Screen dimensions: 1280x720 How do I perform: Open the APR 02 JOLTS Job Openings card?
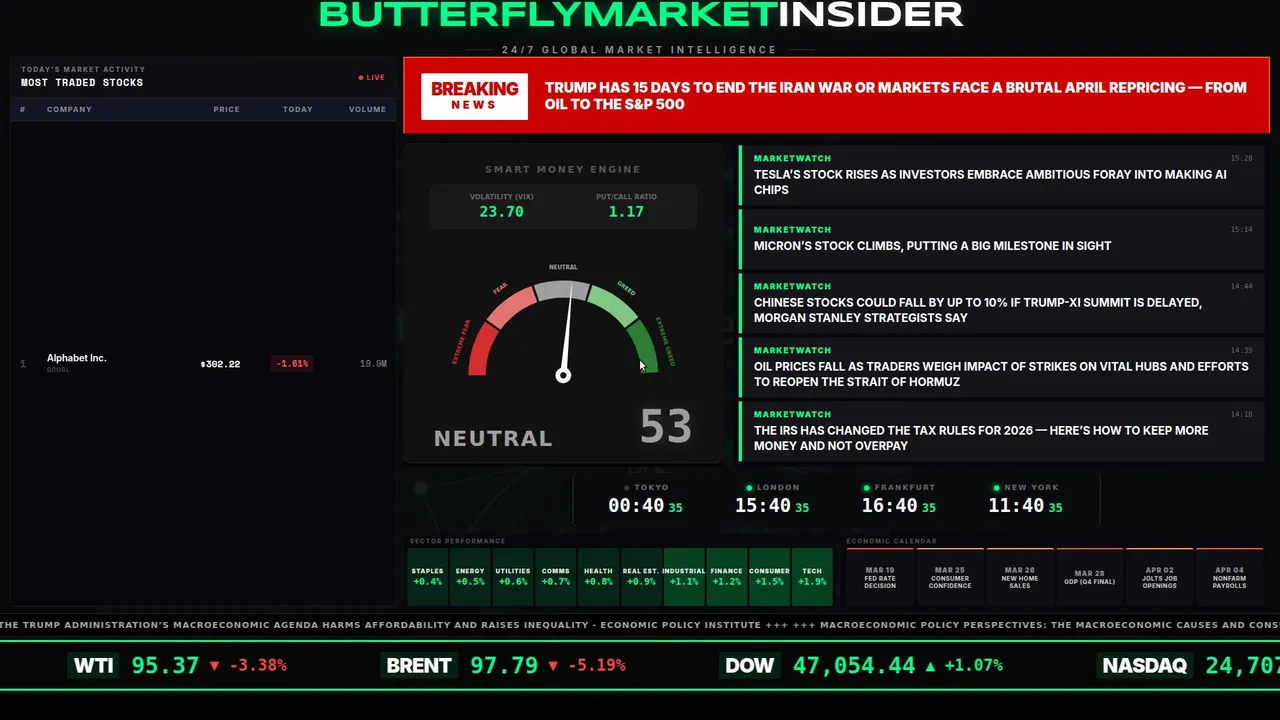click(1160, 577)
